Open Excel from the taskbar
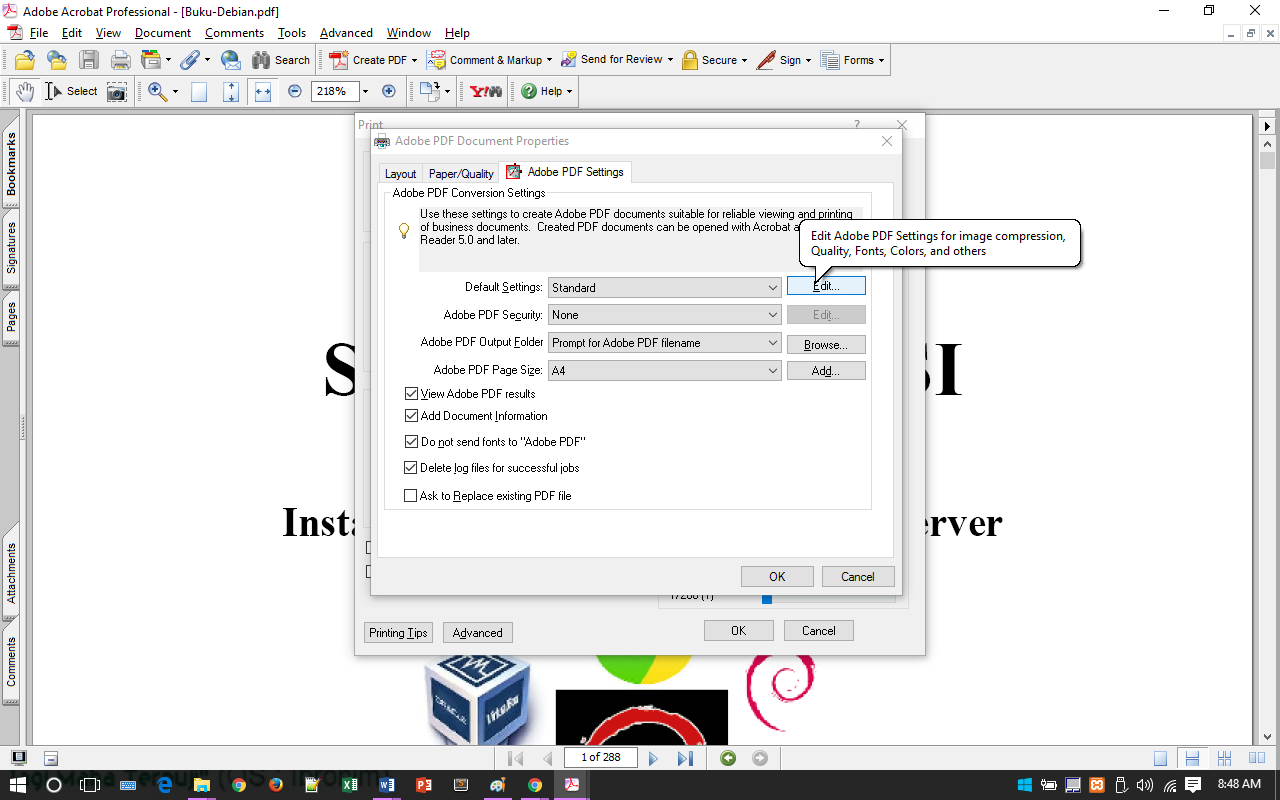 point(350,785)
